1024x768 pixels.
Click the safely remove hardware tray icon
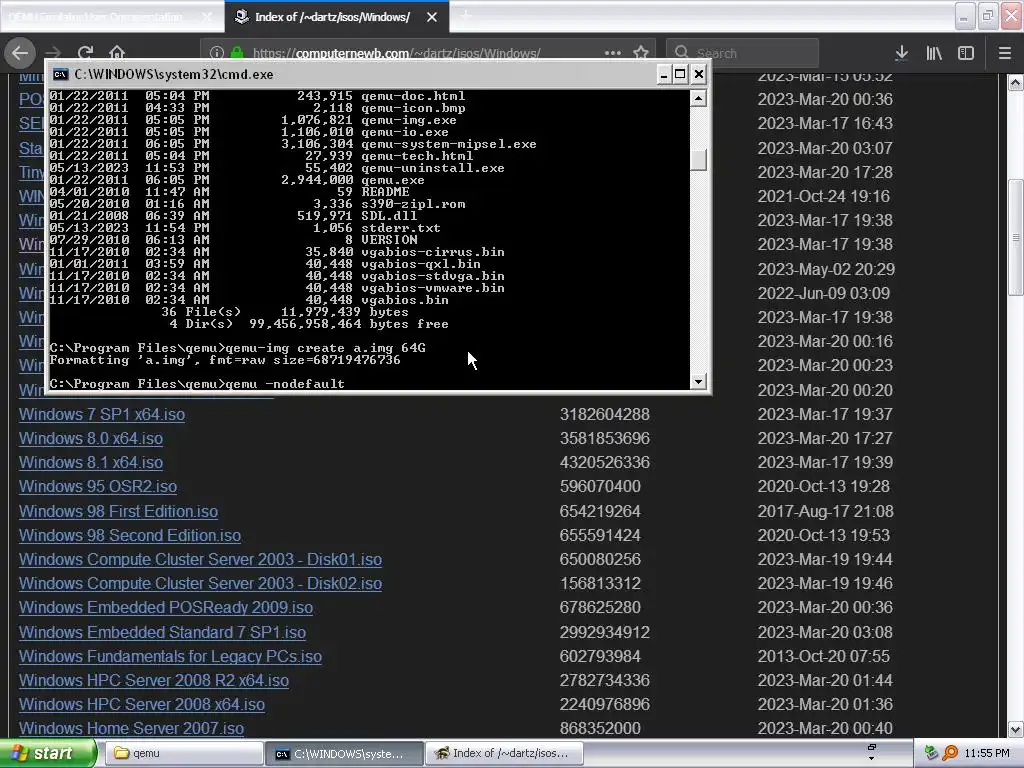click(x=931, y=753)
